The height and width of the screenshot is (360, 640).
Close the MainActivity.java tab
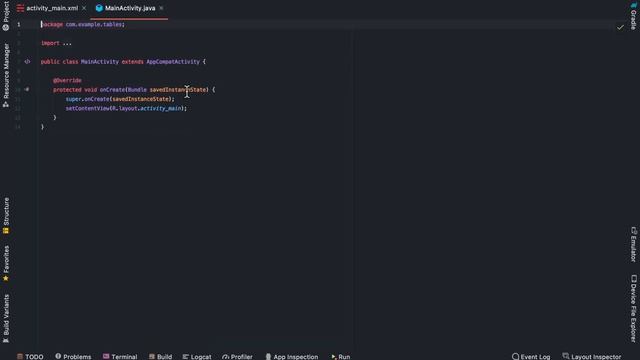162,8
